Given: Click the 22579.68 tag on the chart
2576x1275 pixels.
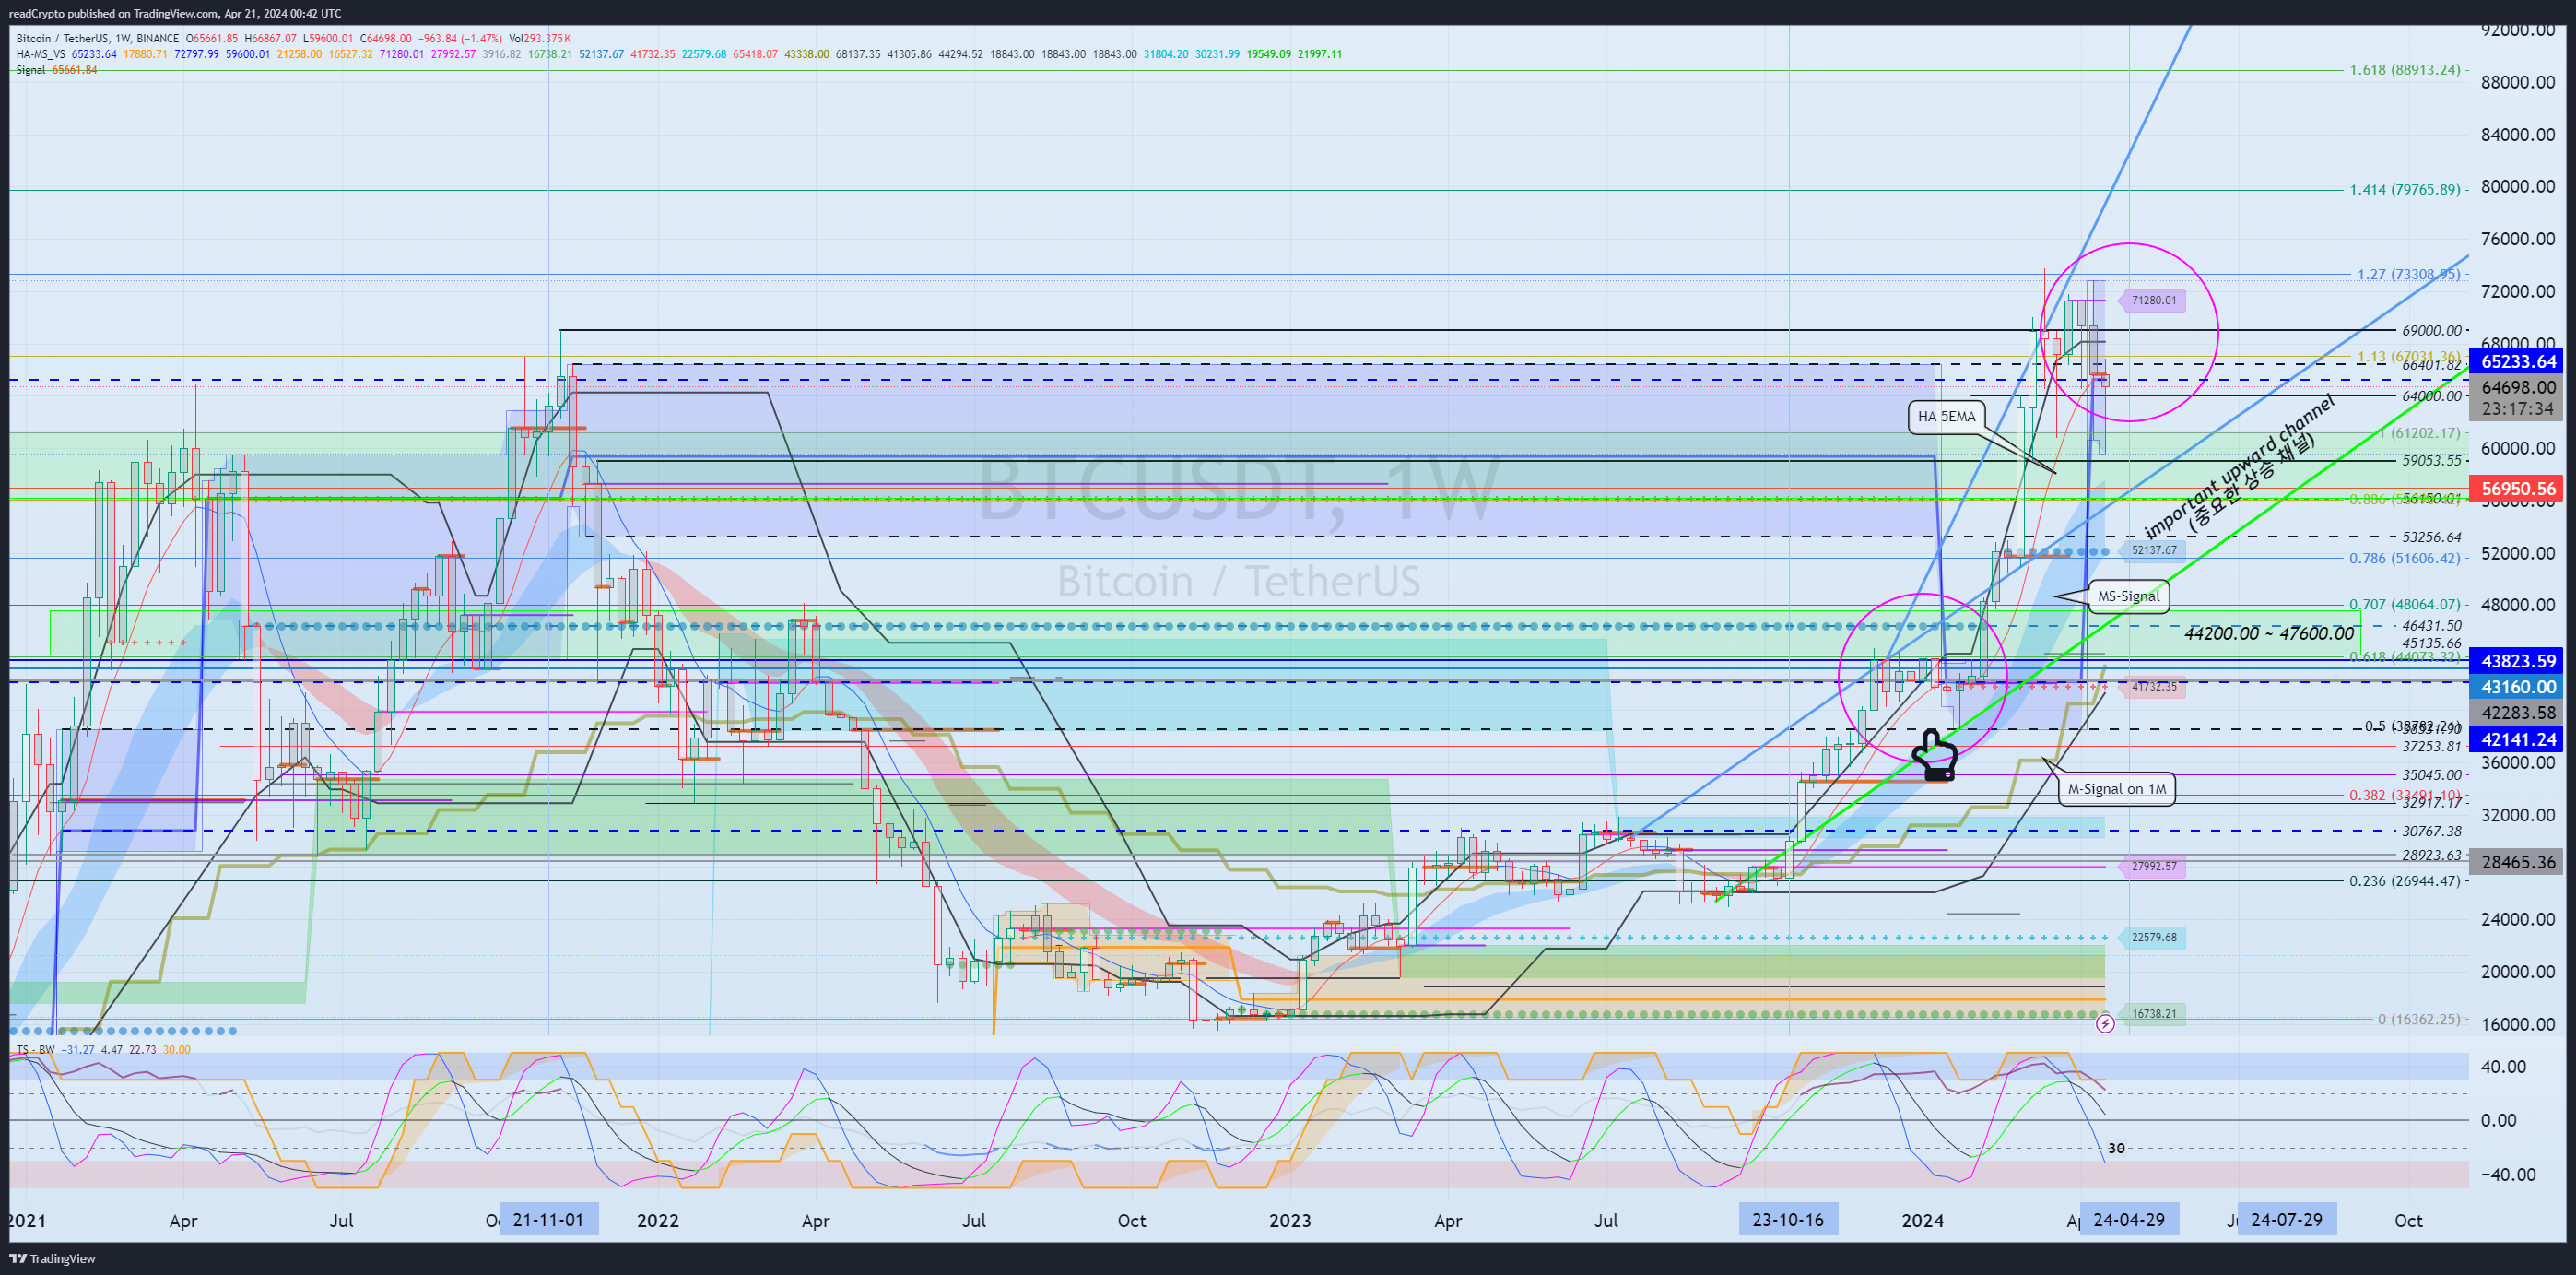Looking at the screenshot, I should [x=2153, y=938].
